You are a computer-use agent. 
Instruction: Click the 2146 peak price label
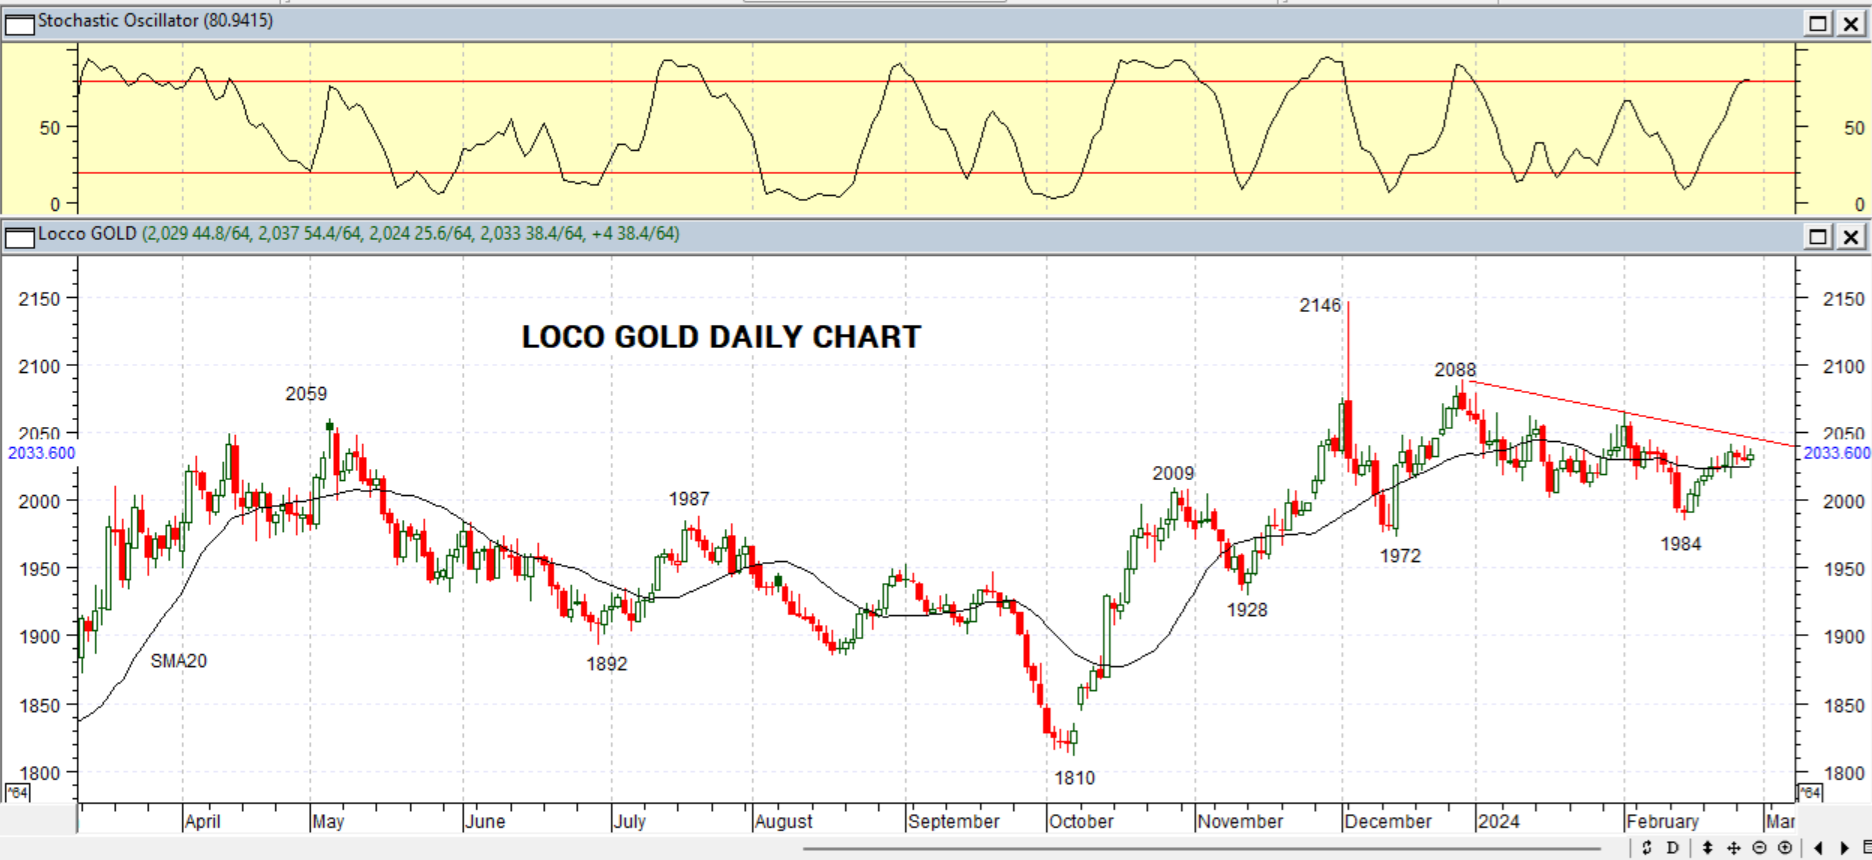point(1320,305)
